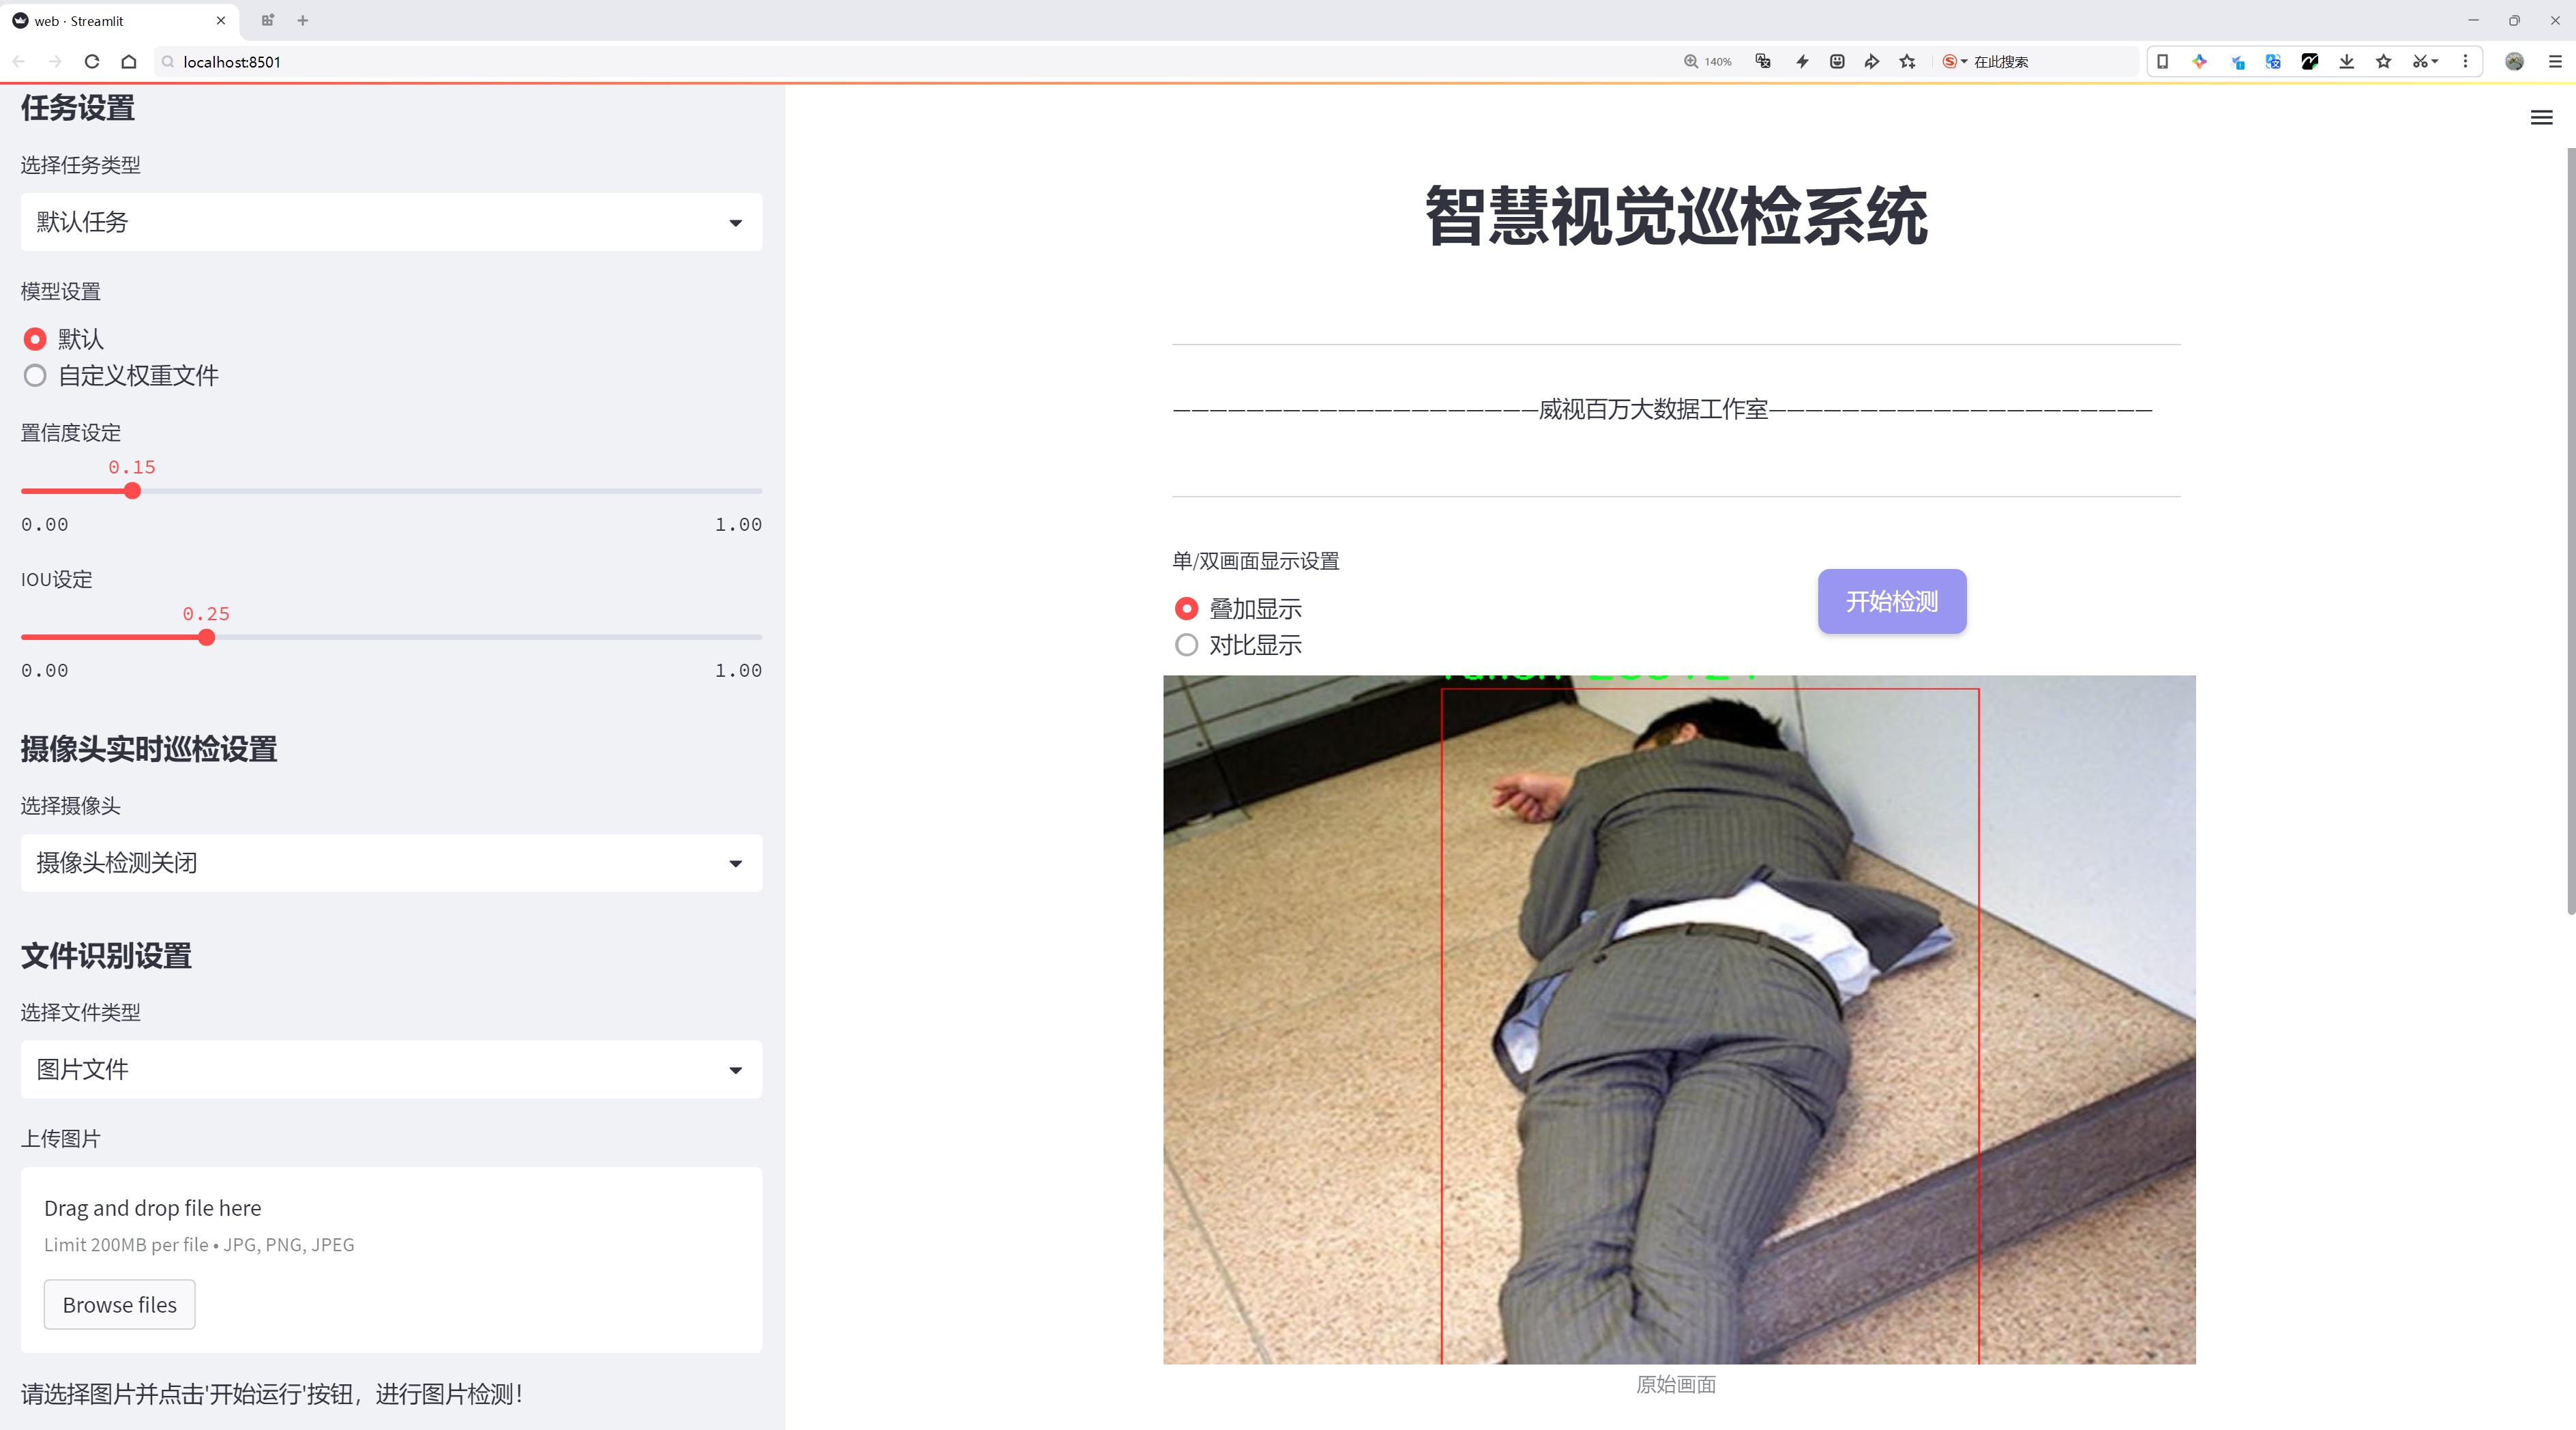Open the Streamlit hamburger menu
The width and height of the screenshot is (2576, 1430).
2541,118
